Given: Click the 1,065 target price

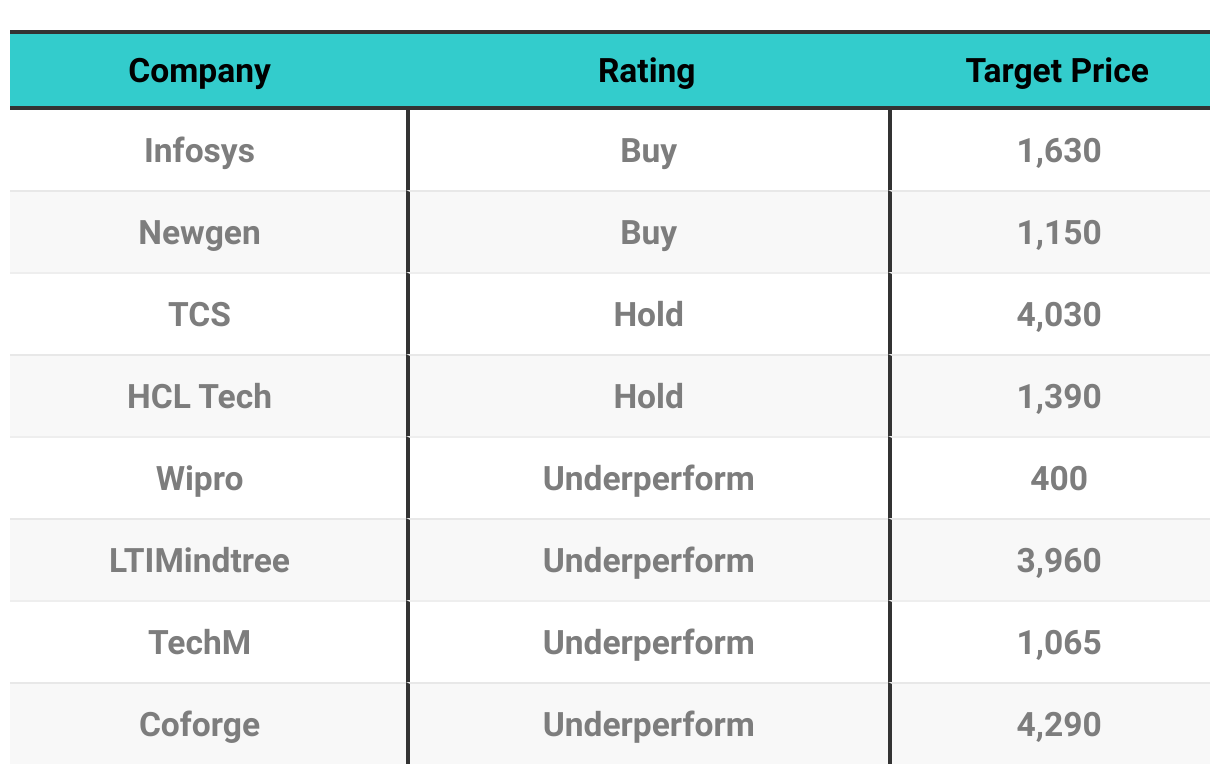Looking at the screenshot, I should (x=1059, y=643).
